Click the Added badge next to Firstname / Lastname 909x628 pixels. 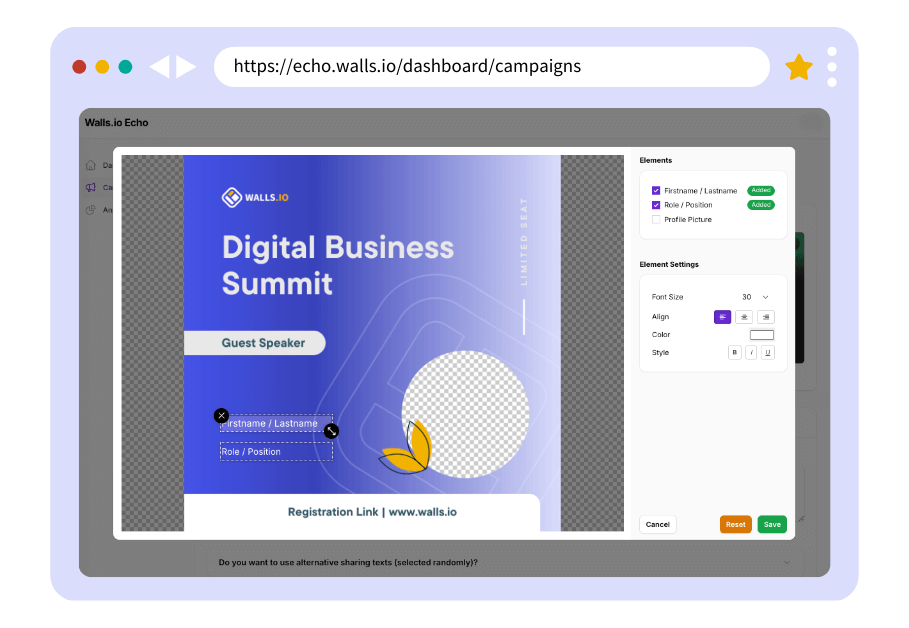point(761,190)
